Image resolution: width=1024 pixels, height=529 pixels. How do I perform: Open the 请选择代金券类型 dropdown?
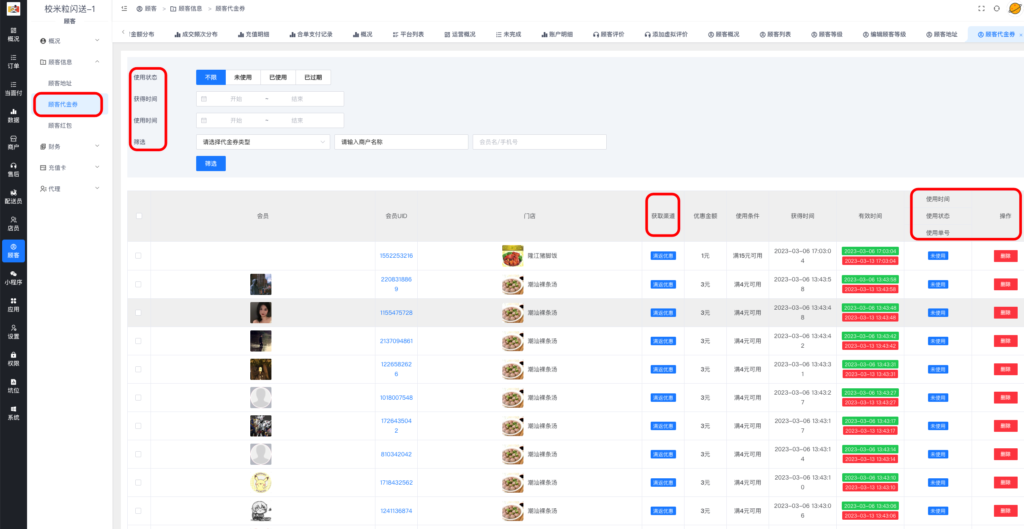tap(263, 142)
